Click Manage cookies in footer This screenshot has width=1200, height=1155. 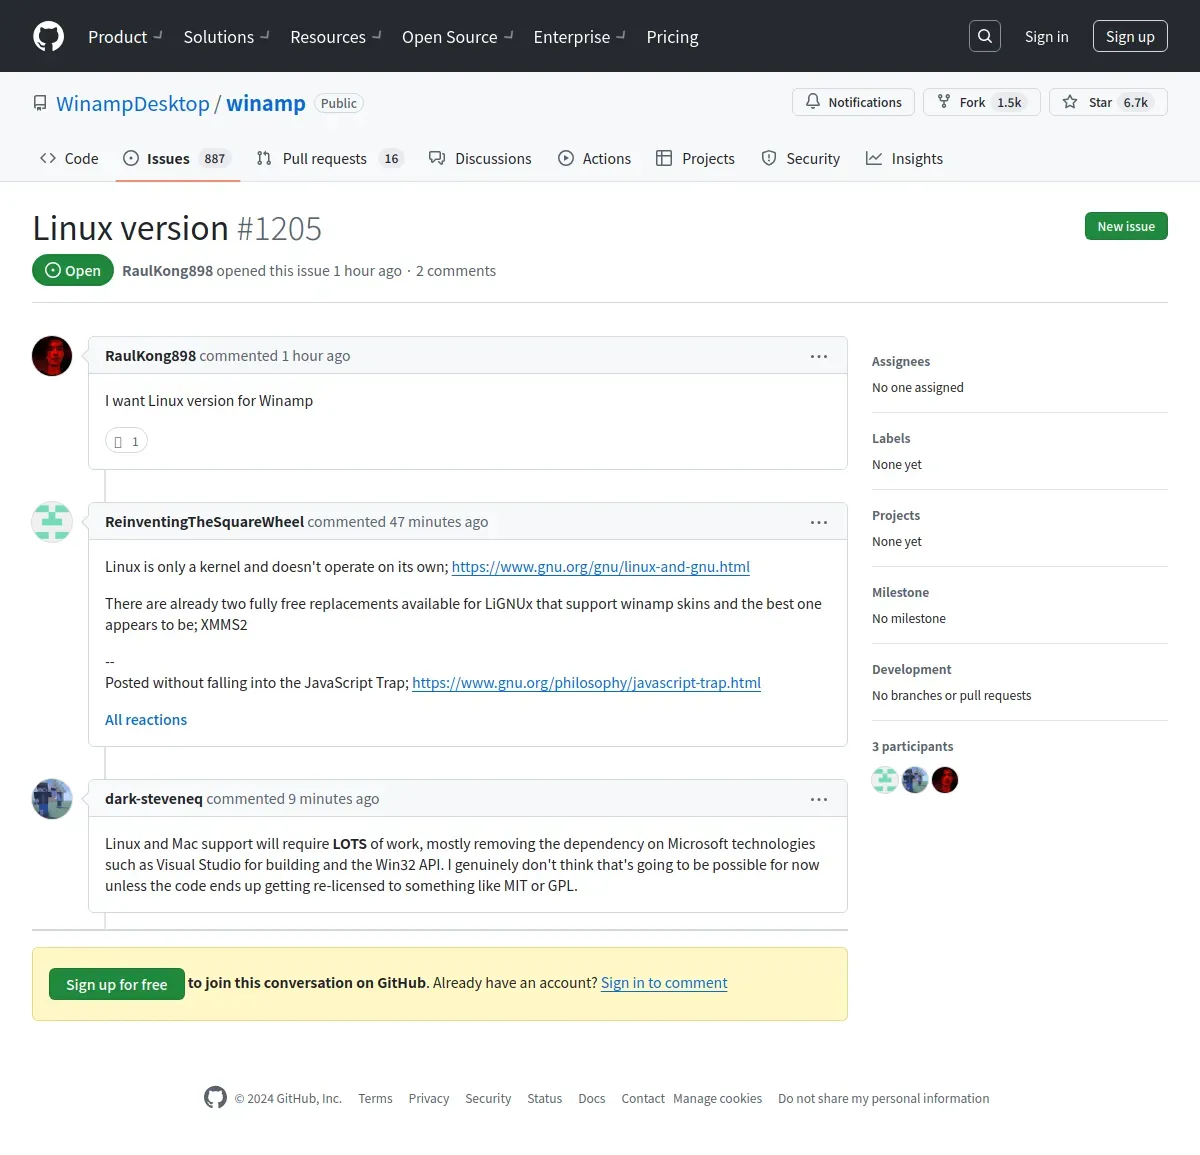(x=717, y=1098)
